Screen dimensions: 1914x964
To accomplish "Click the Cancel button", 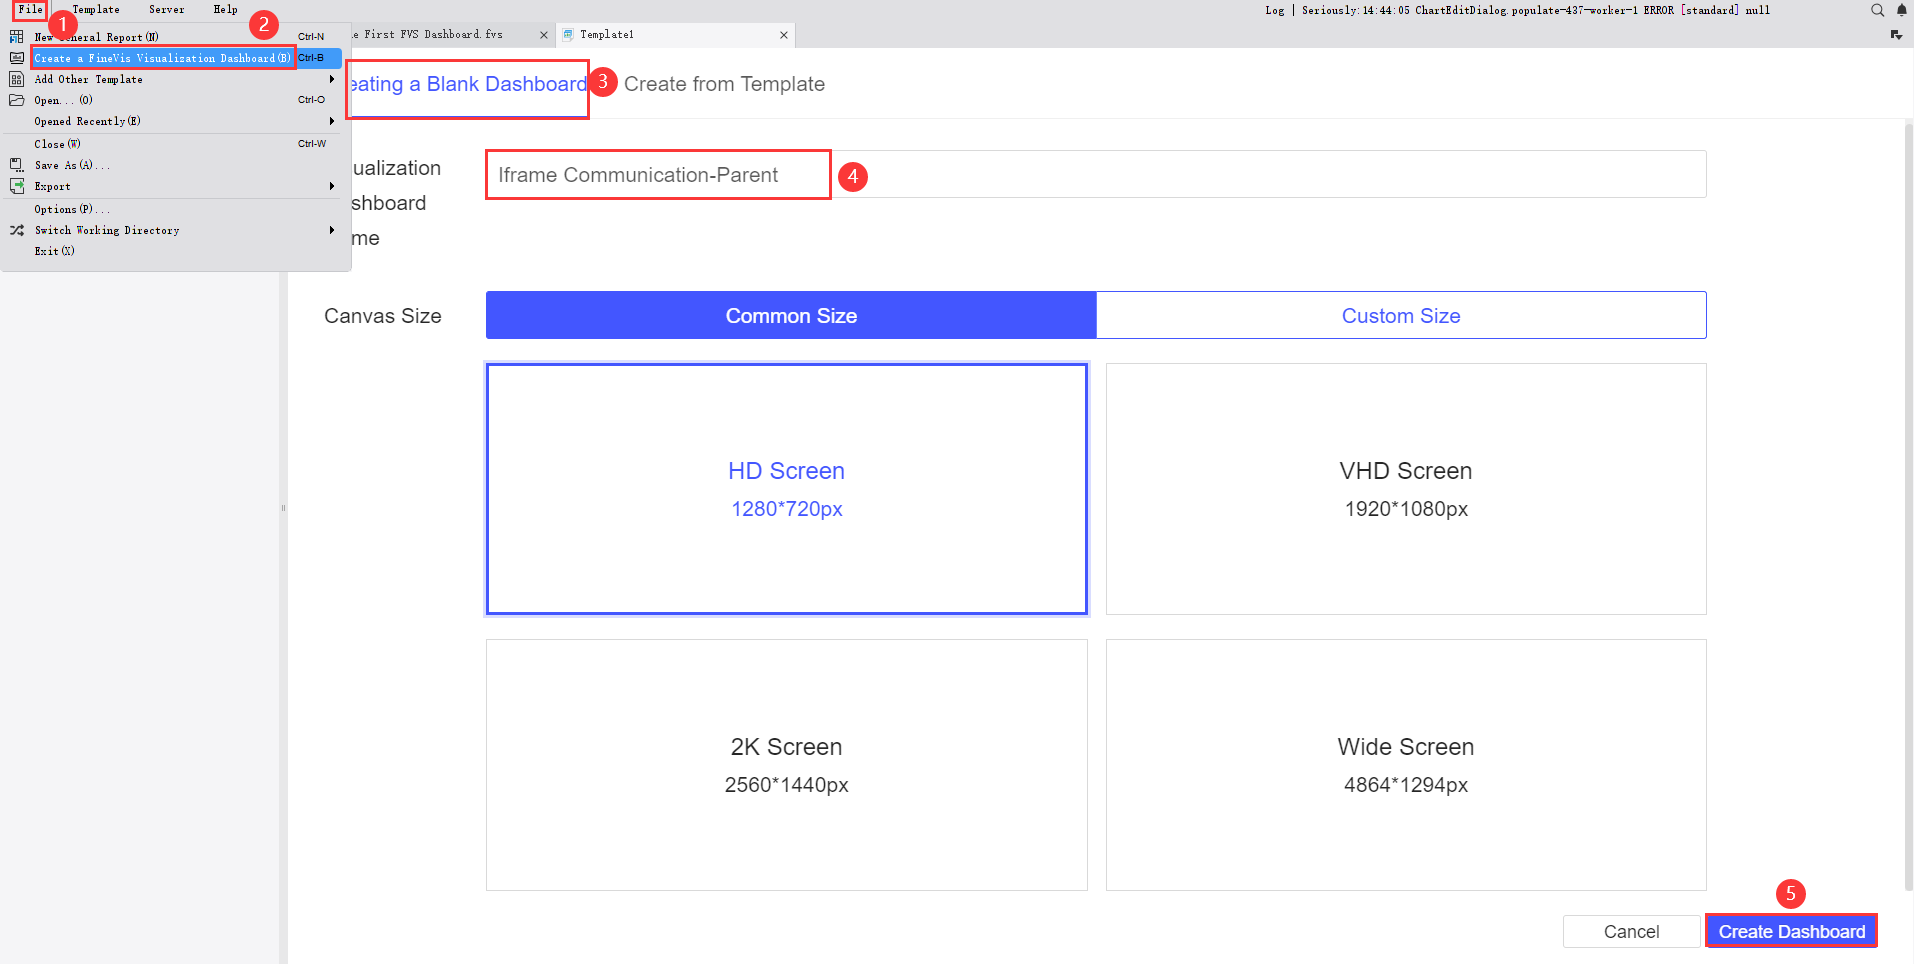I will point(1631,931).
